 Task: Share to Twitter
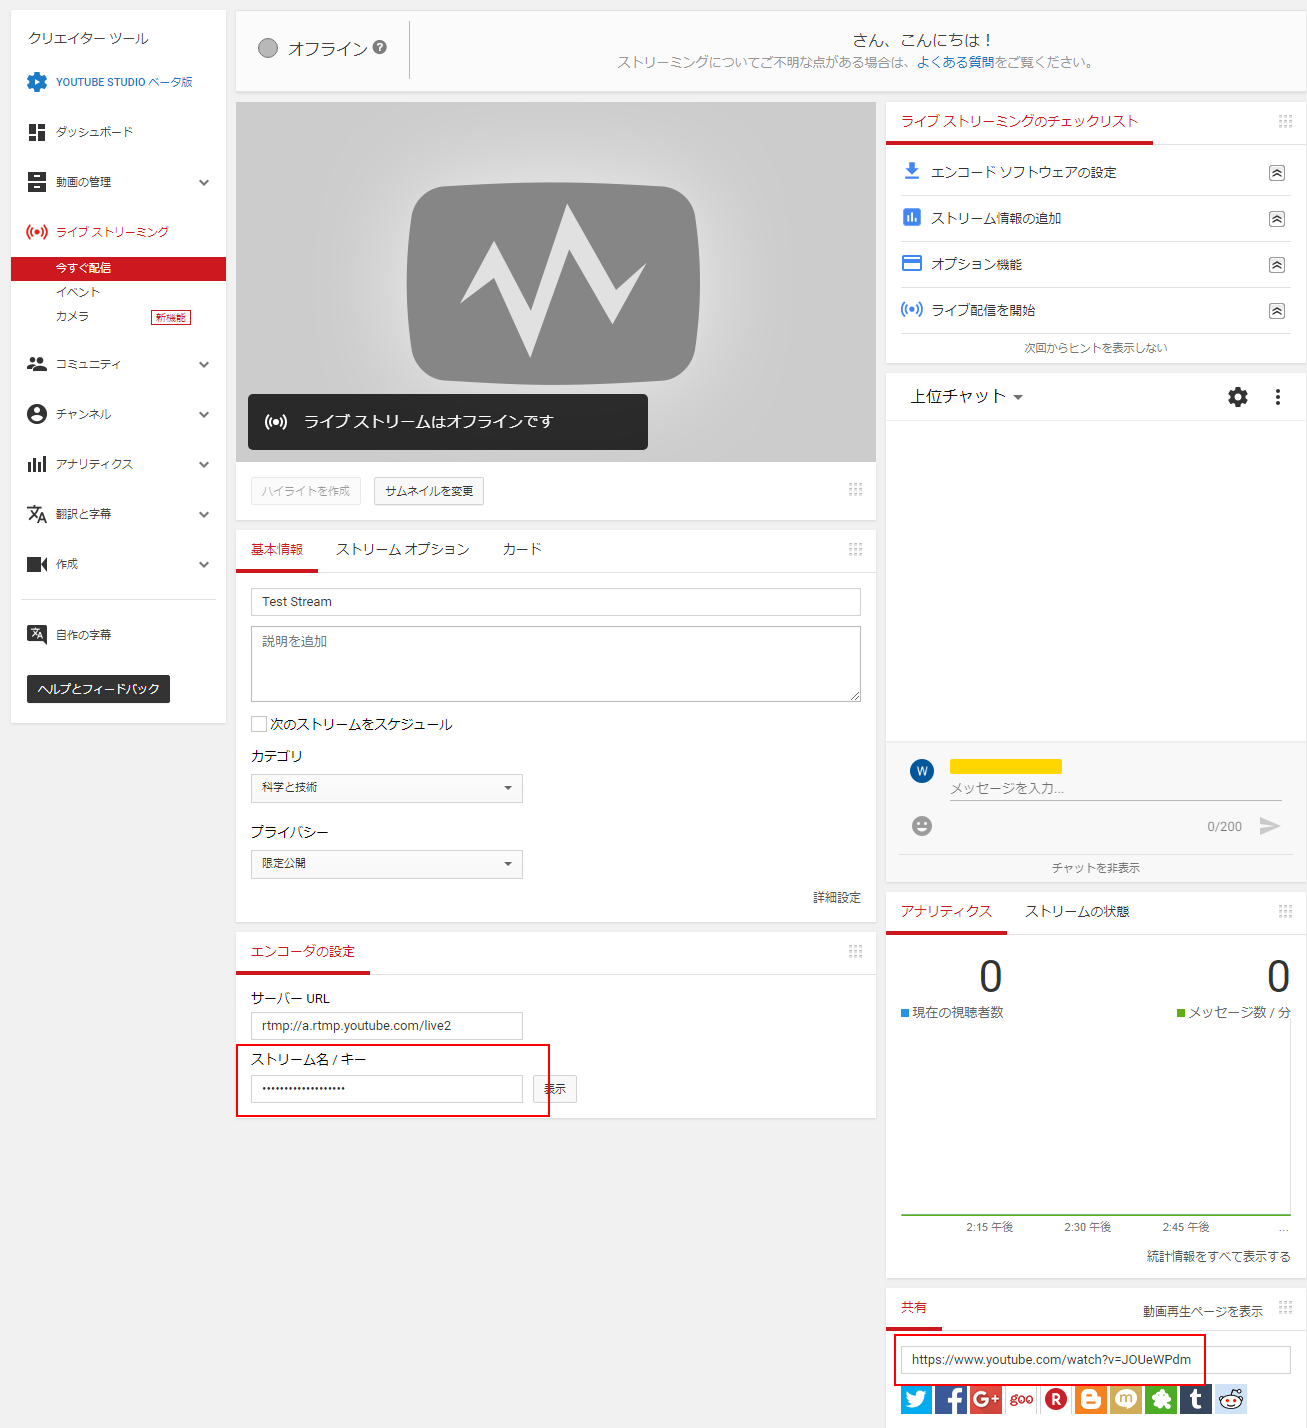(916, 1399)
